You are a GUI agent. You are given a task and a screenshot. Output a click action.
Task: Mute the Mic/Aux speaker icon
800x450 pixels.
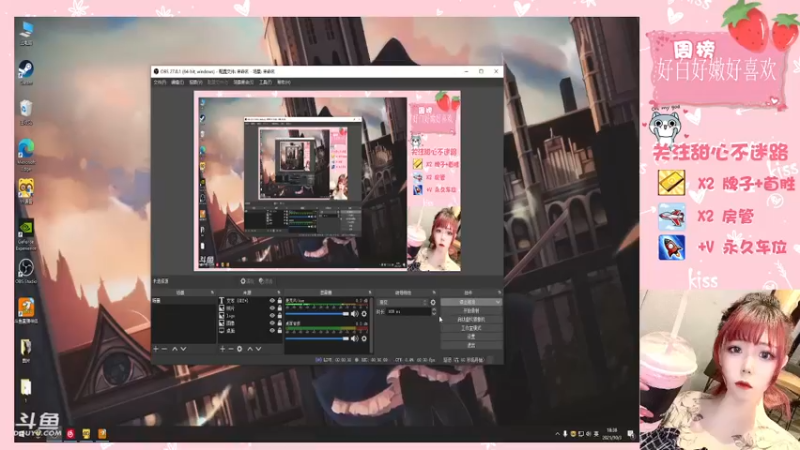click(x=355, y=314)
